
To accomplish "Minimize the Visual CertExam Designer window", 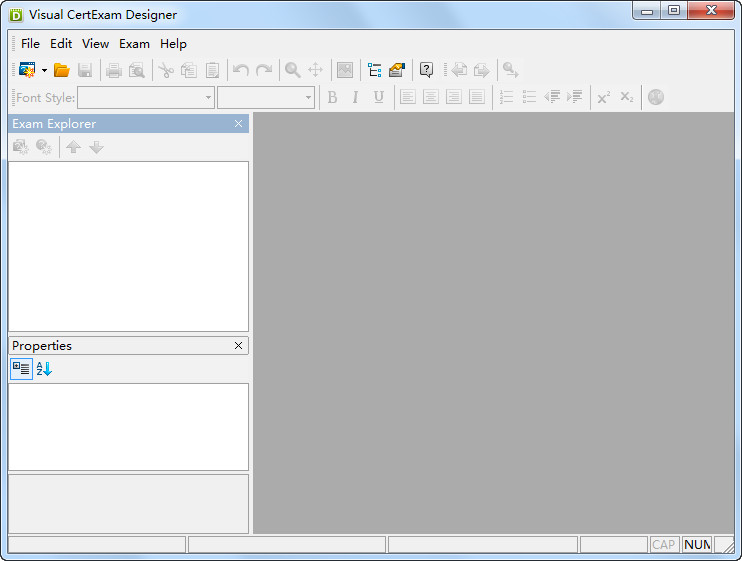I will point(647,10).
